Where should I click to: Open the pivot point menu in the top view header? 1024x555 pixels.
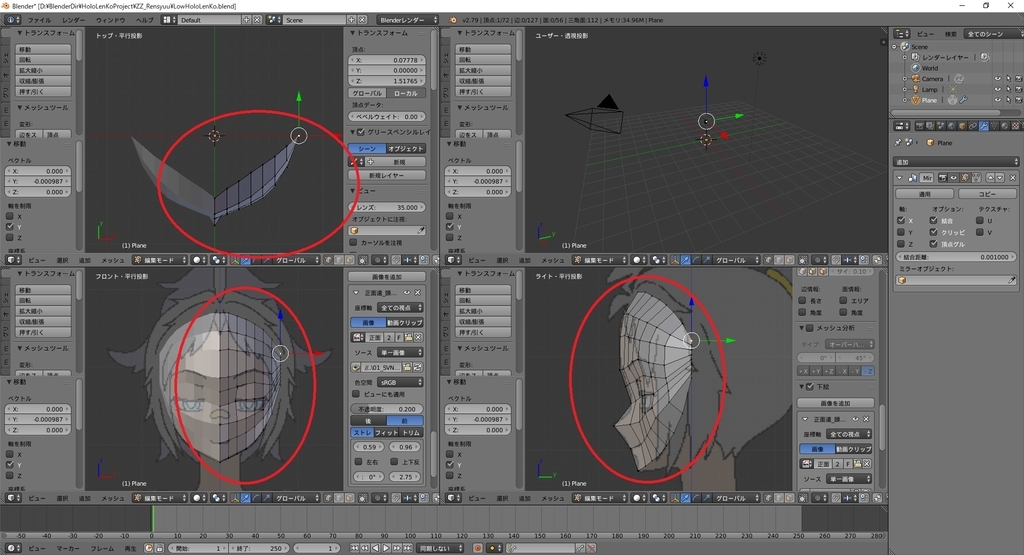point(219,260)
